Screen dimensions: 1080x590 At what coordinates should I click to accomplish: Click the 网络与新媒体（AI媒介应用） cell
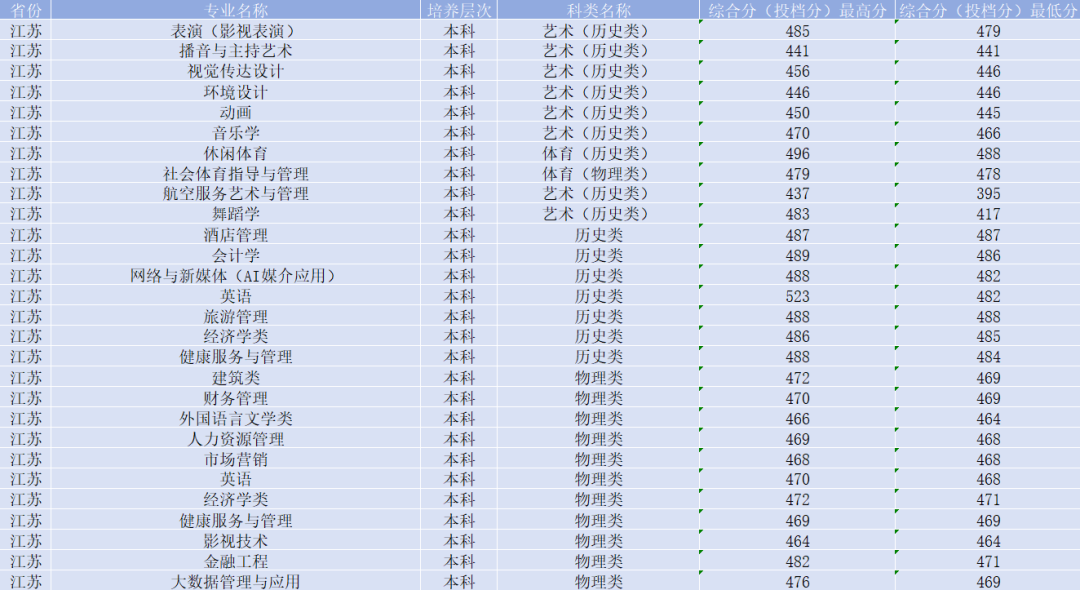click(x=236, y=275)
